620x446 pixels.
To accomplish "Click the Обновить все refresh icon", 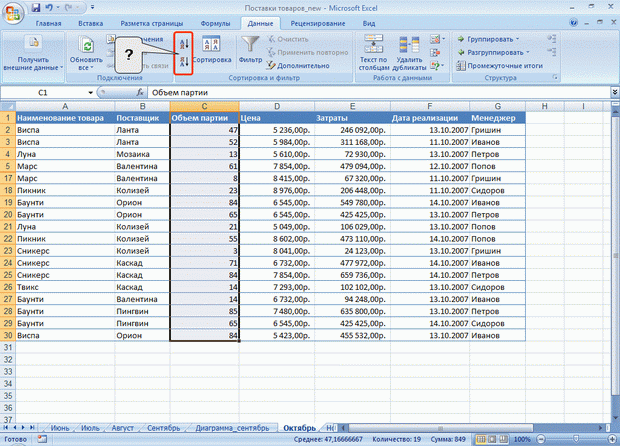I will [86, 45].
